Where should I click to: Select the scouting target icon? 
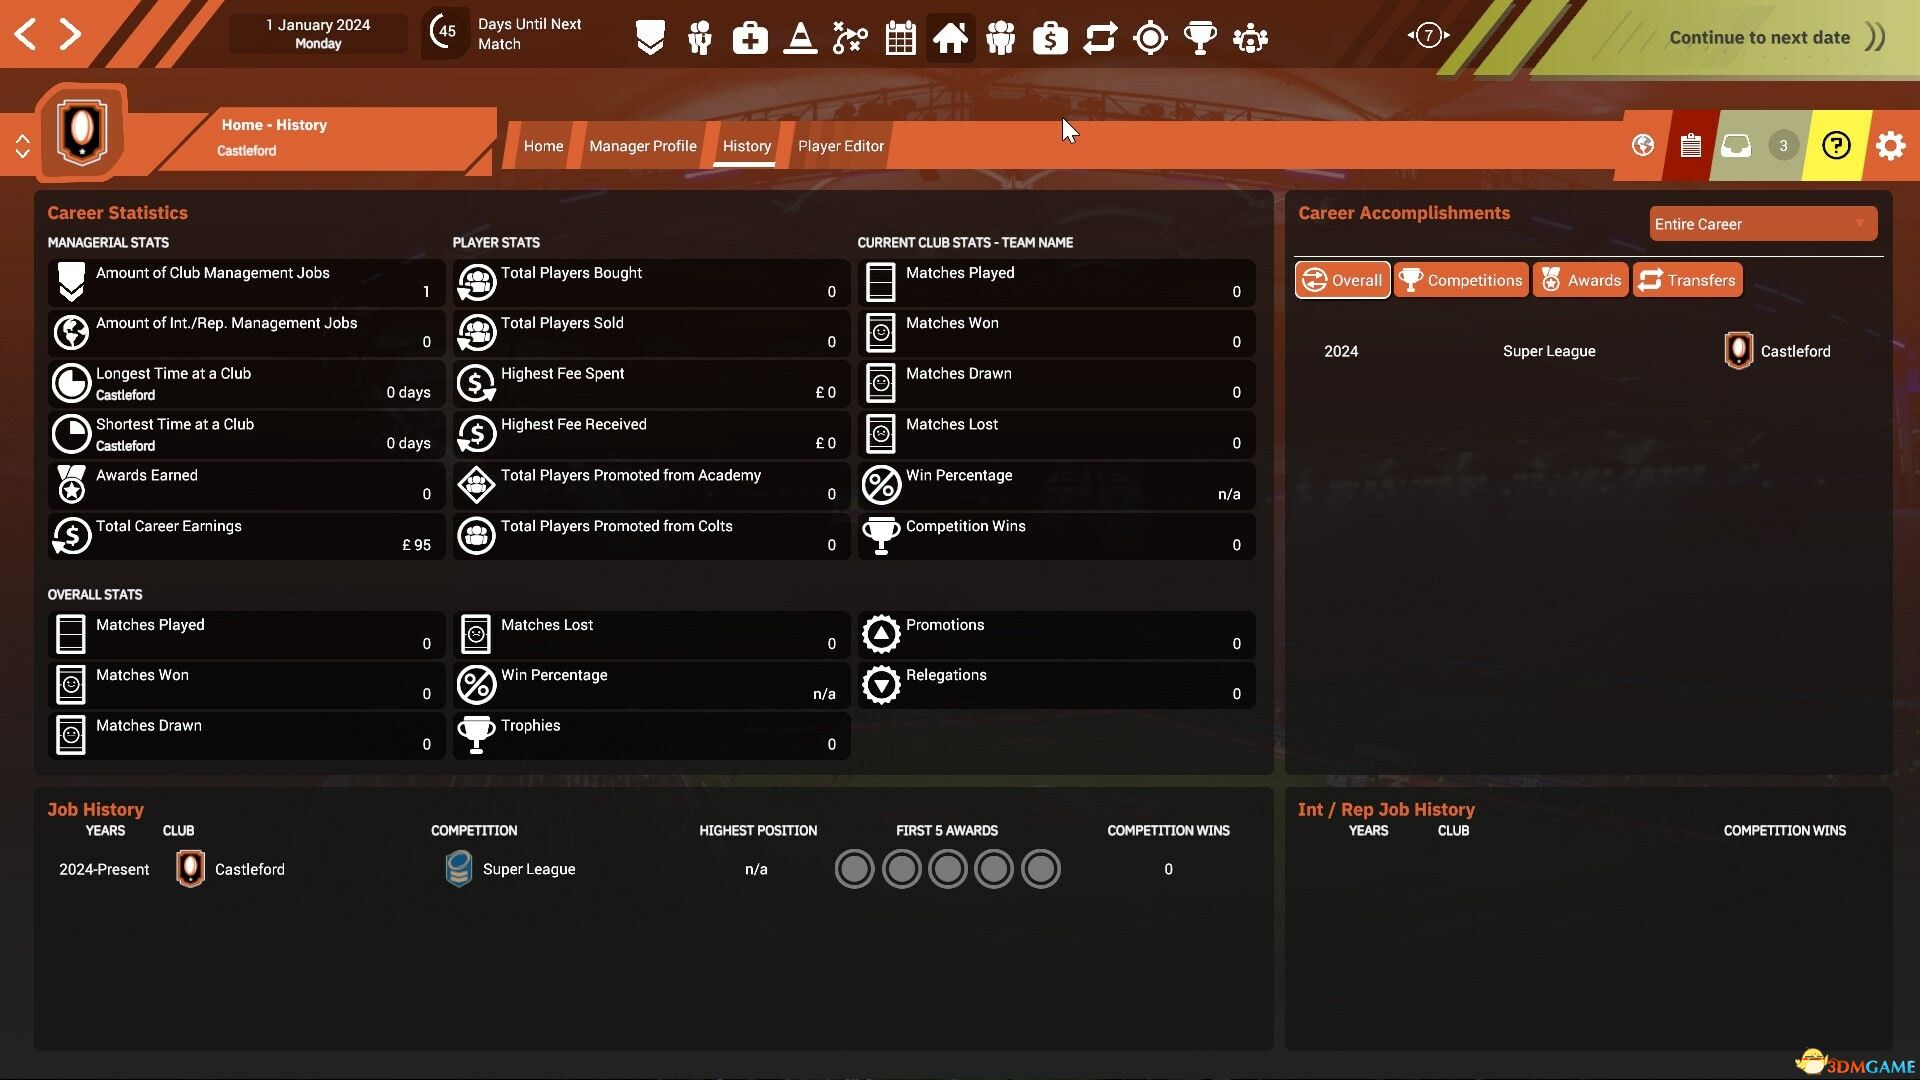1150,37
